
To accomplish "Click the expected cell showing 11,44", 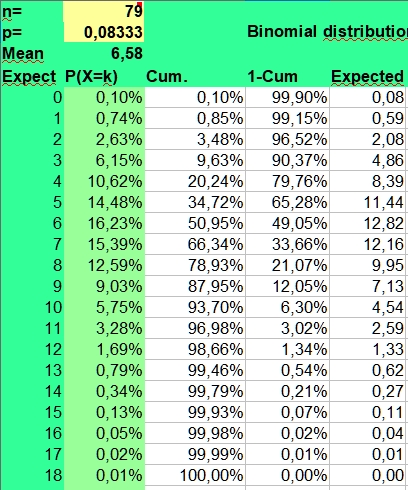I will pyautogui.click(x=368, y=202).
